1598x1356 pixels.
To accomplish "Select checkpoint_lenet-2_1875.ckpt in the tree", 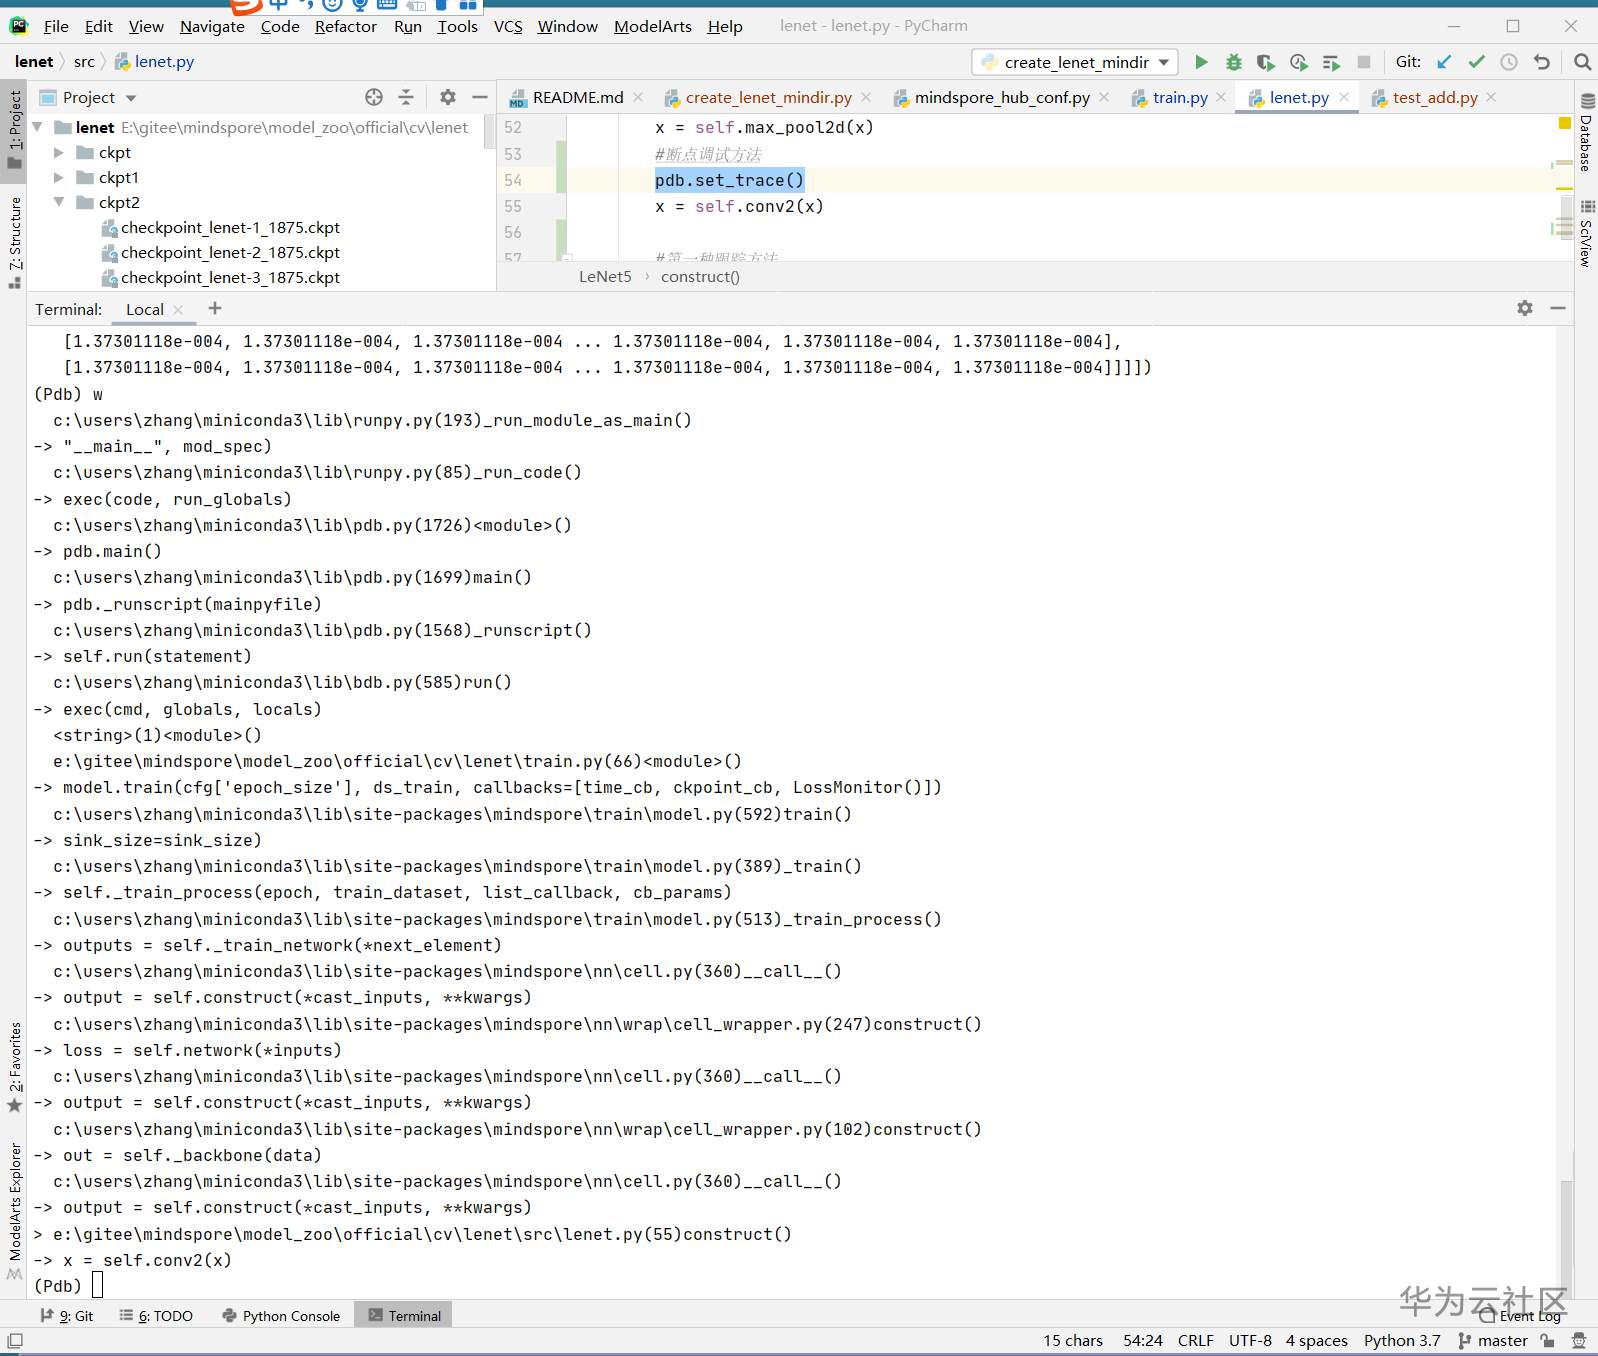I will tap(230, 253).
